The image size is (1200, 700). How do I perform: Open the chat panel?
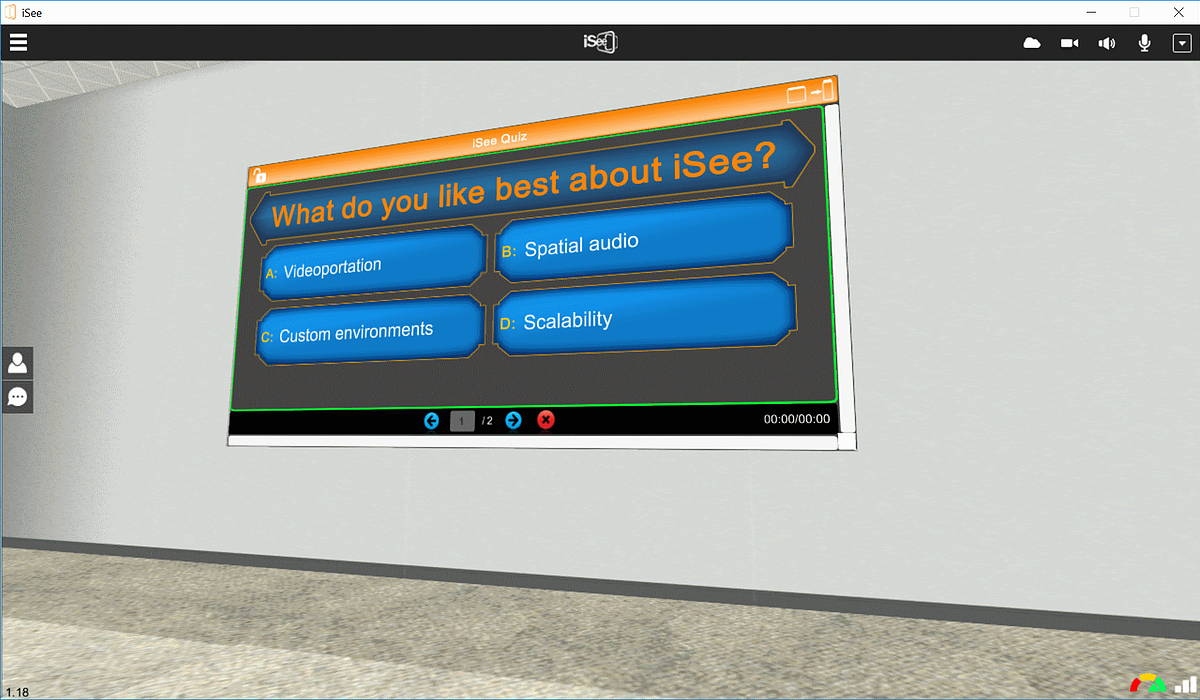pos(17,396)
